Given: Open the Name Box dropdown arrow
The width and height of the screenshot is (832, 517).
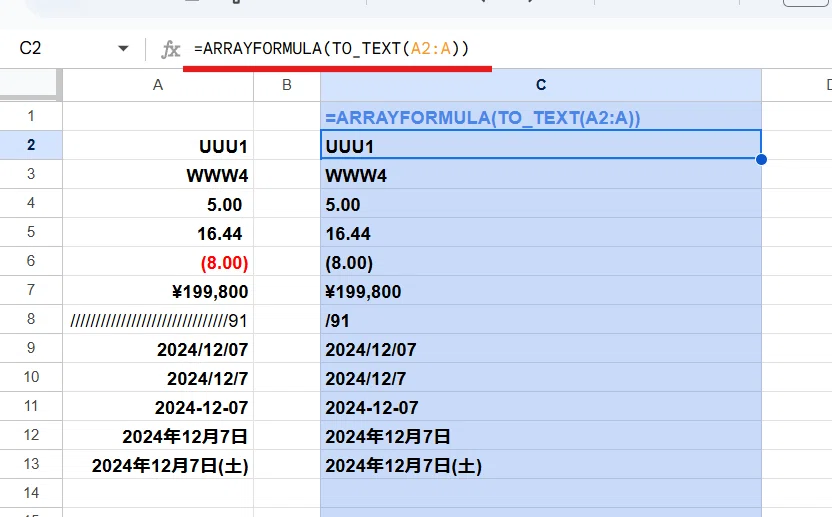Looking at the screenshot, I should click(123, 48).
